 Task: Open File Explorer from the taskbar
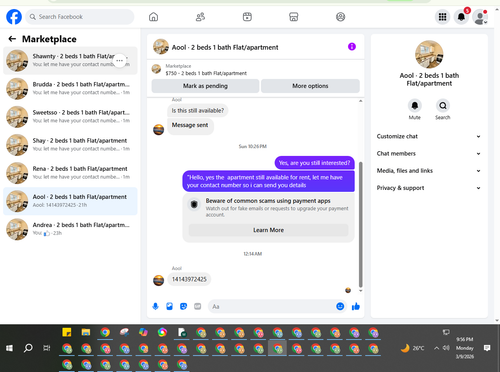click(86, 332)
